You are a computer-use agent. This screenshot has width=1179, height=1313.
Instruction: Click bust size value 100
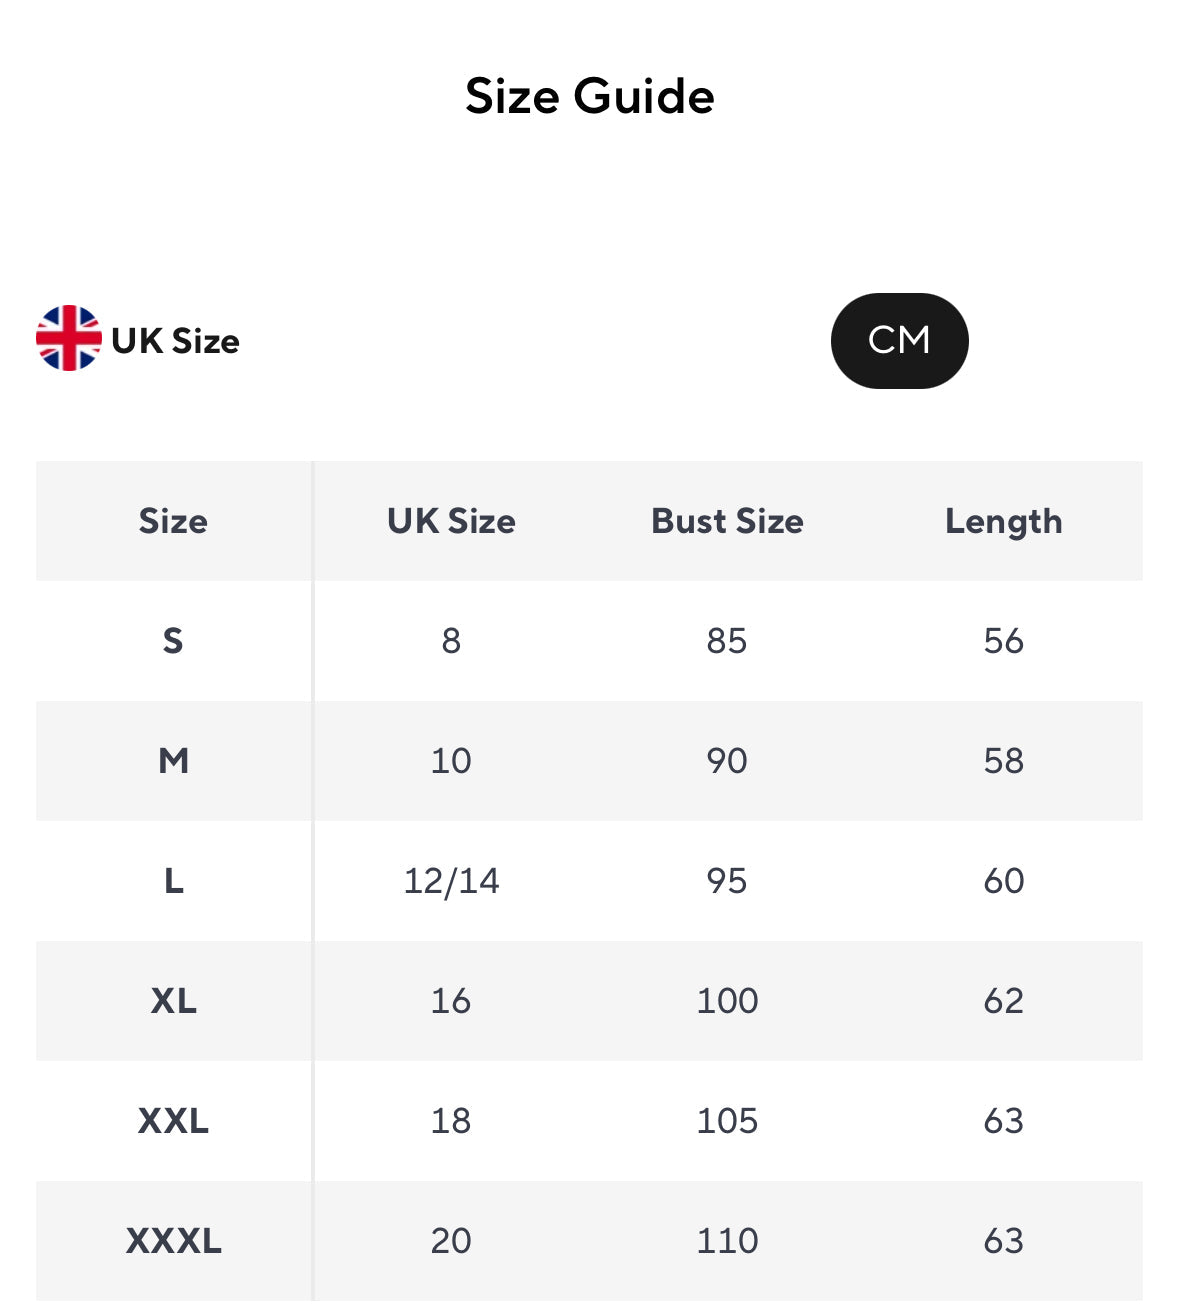pos(727,1001)
